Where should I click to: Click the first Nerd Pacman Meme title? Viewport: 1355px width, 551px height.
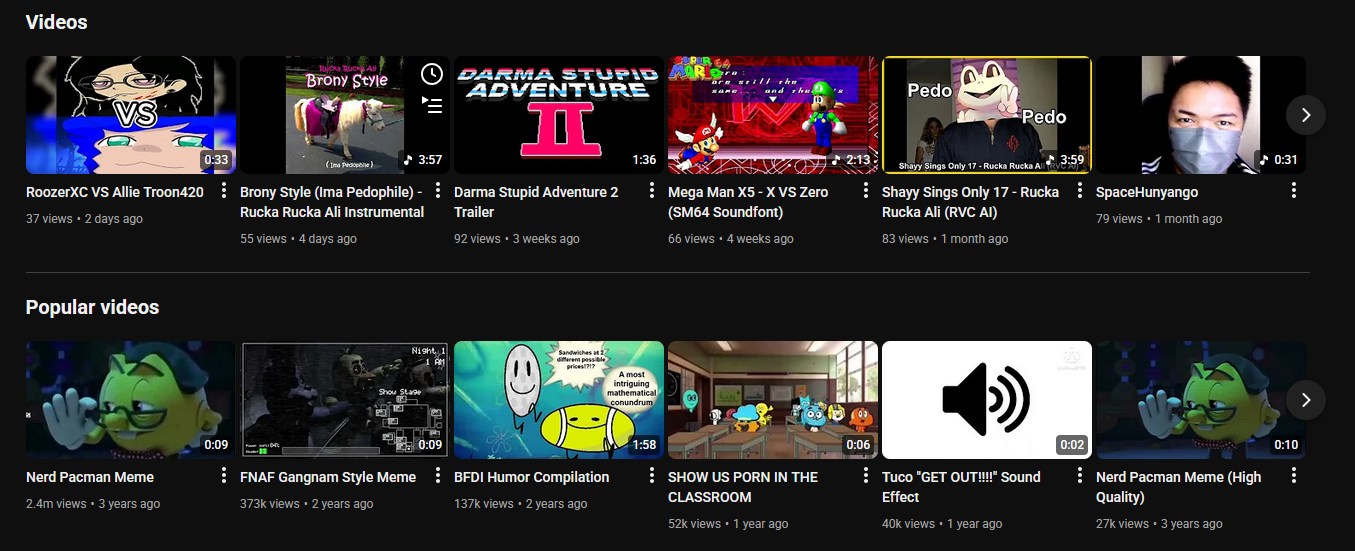(x=90, y=477)
